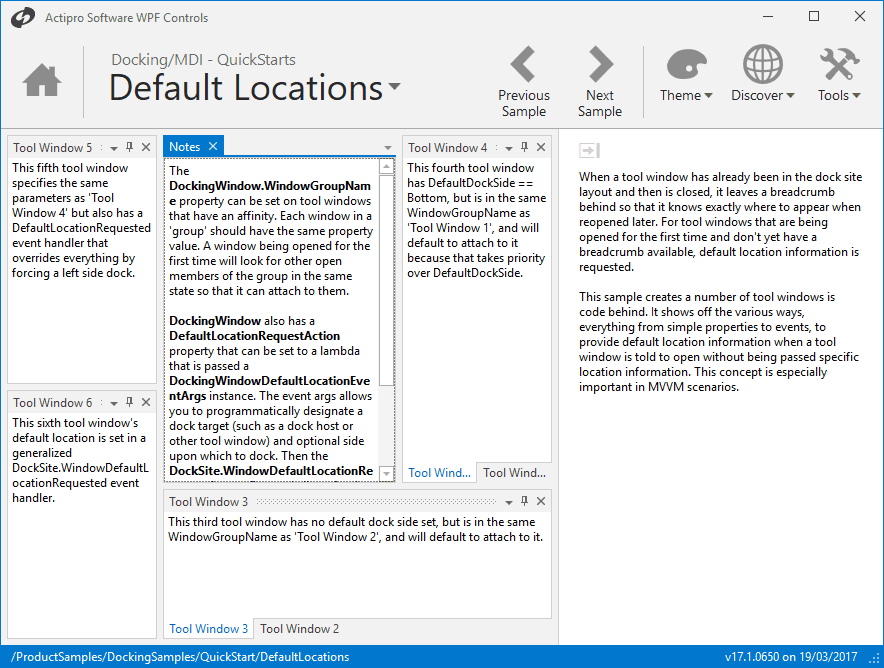Auto-hide Tool Window 5 with pin
Viewport: 884px width, 668px height.
click(x=130, y=147)
